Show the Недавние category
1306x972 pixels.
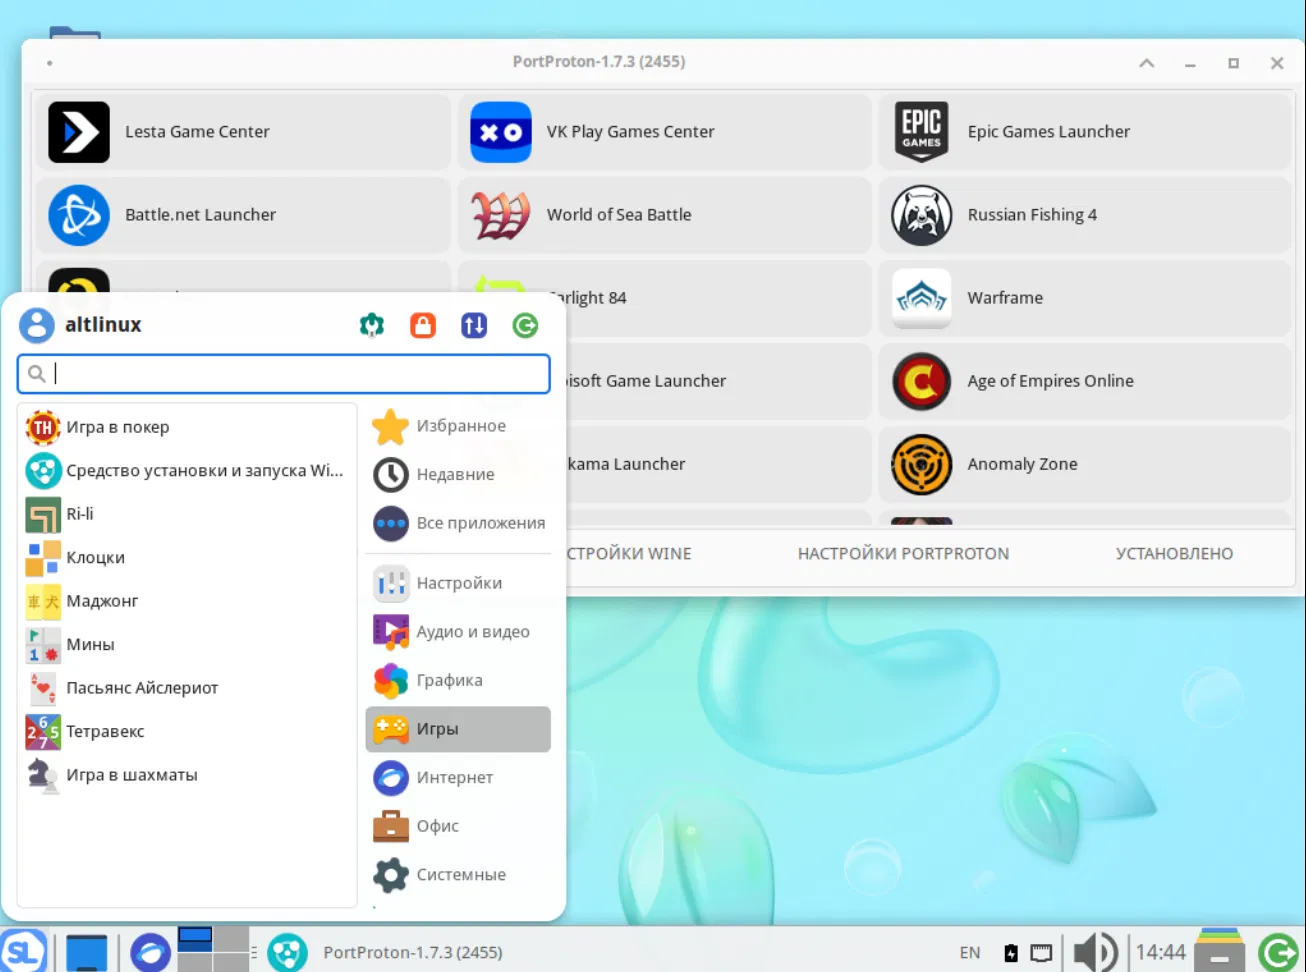[459, 474]
